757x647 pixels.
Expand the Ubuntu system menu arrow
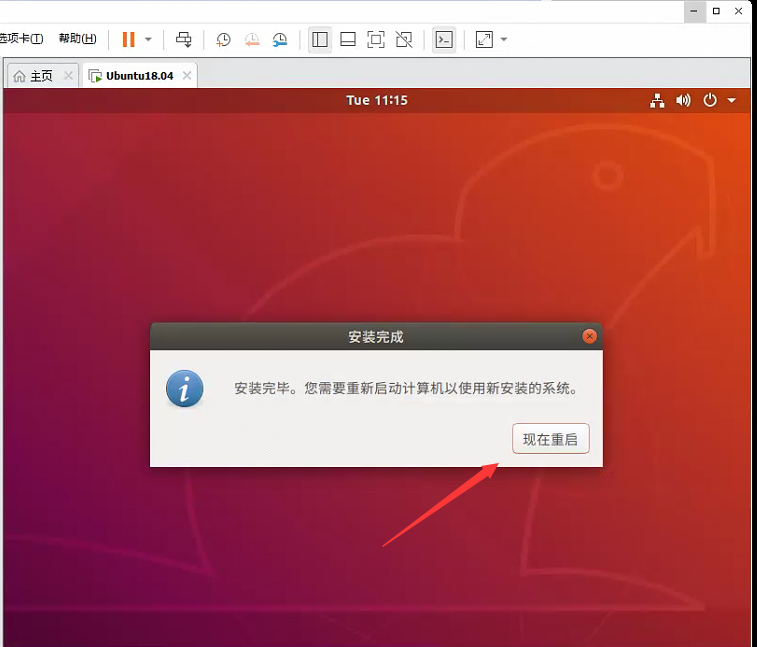[x=731, y=100]
